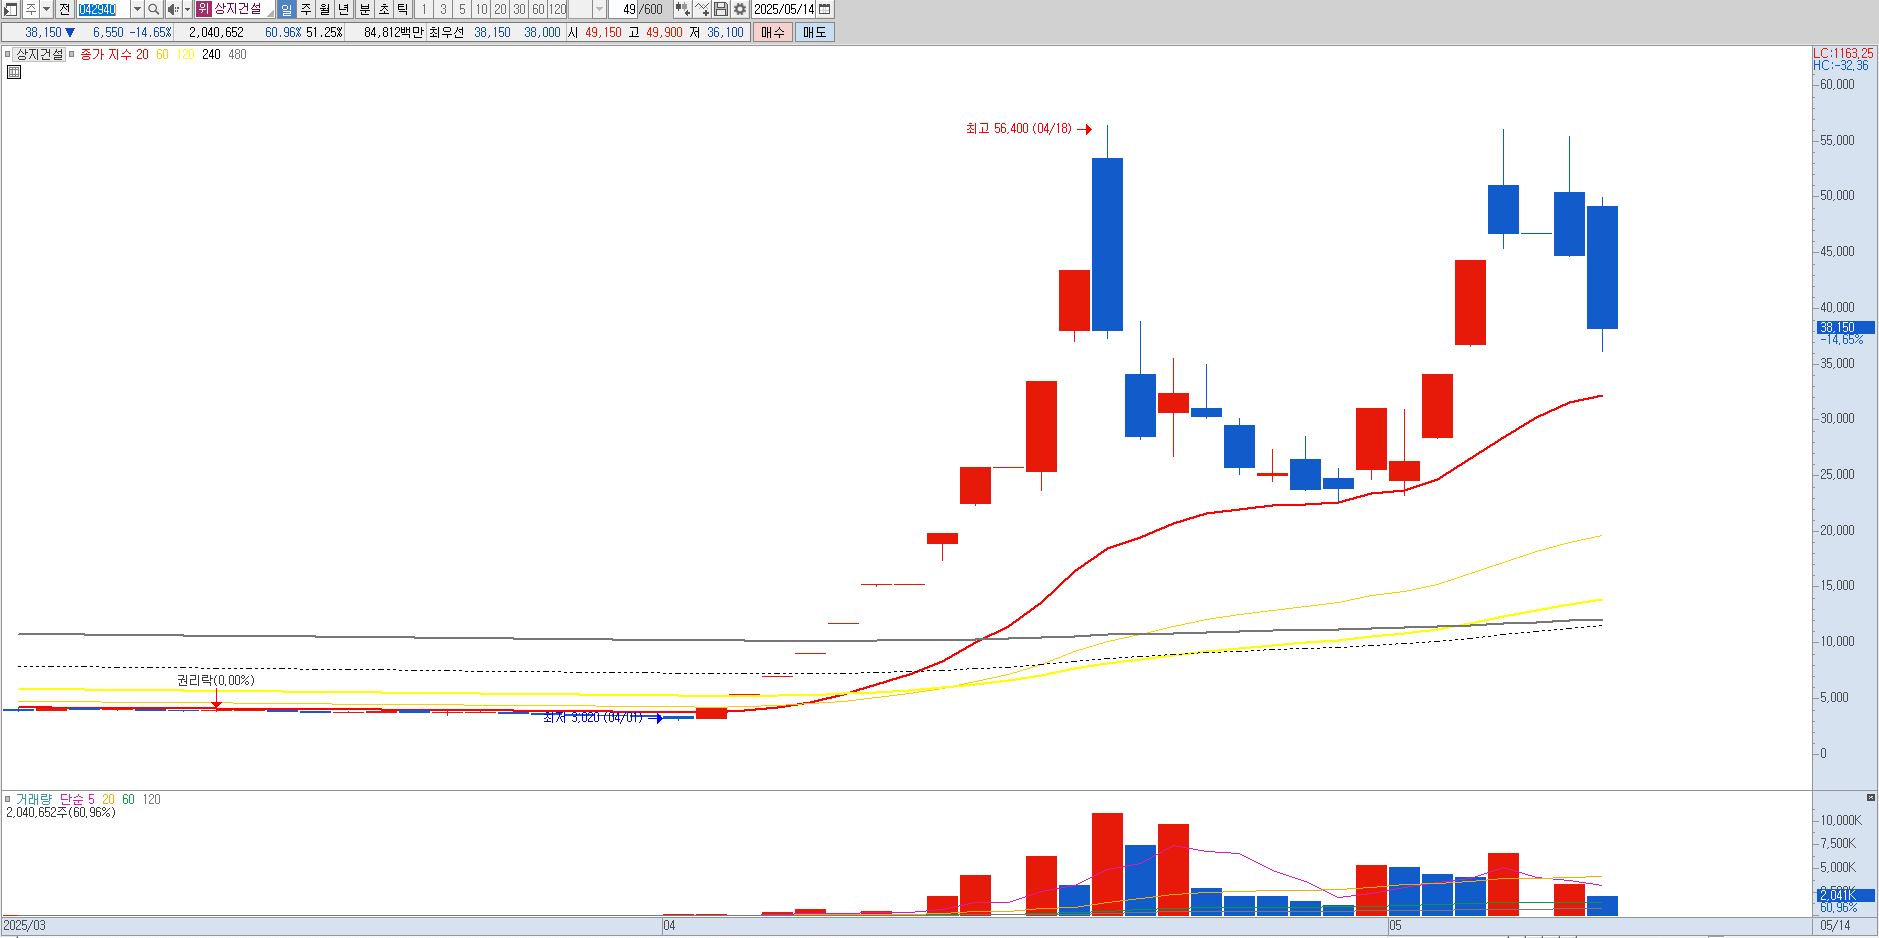Click the stock search magnifier icon
This screenshot has height=938, width=1879.
tap(153, 9)
